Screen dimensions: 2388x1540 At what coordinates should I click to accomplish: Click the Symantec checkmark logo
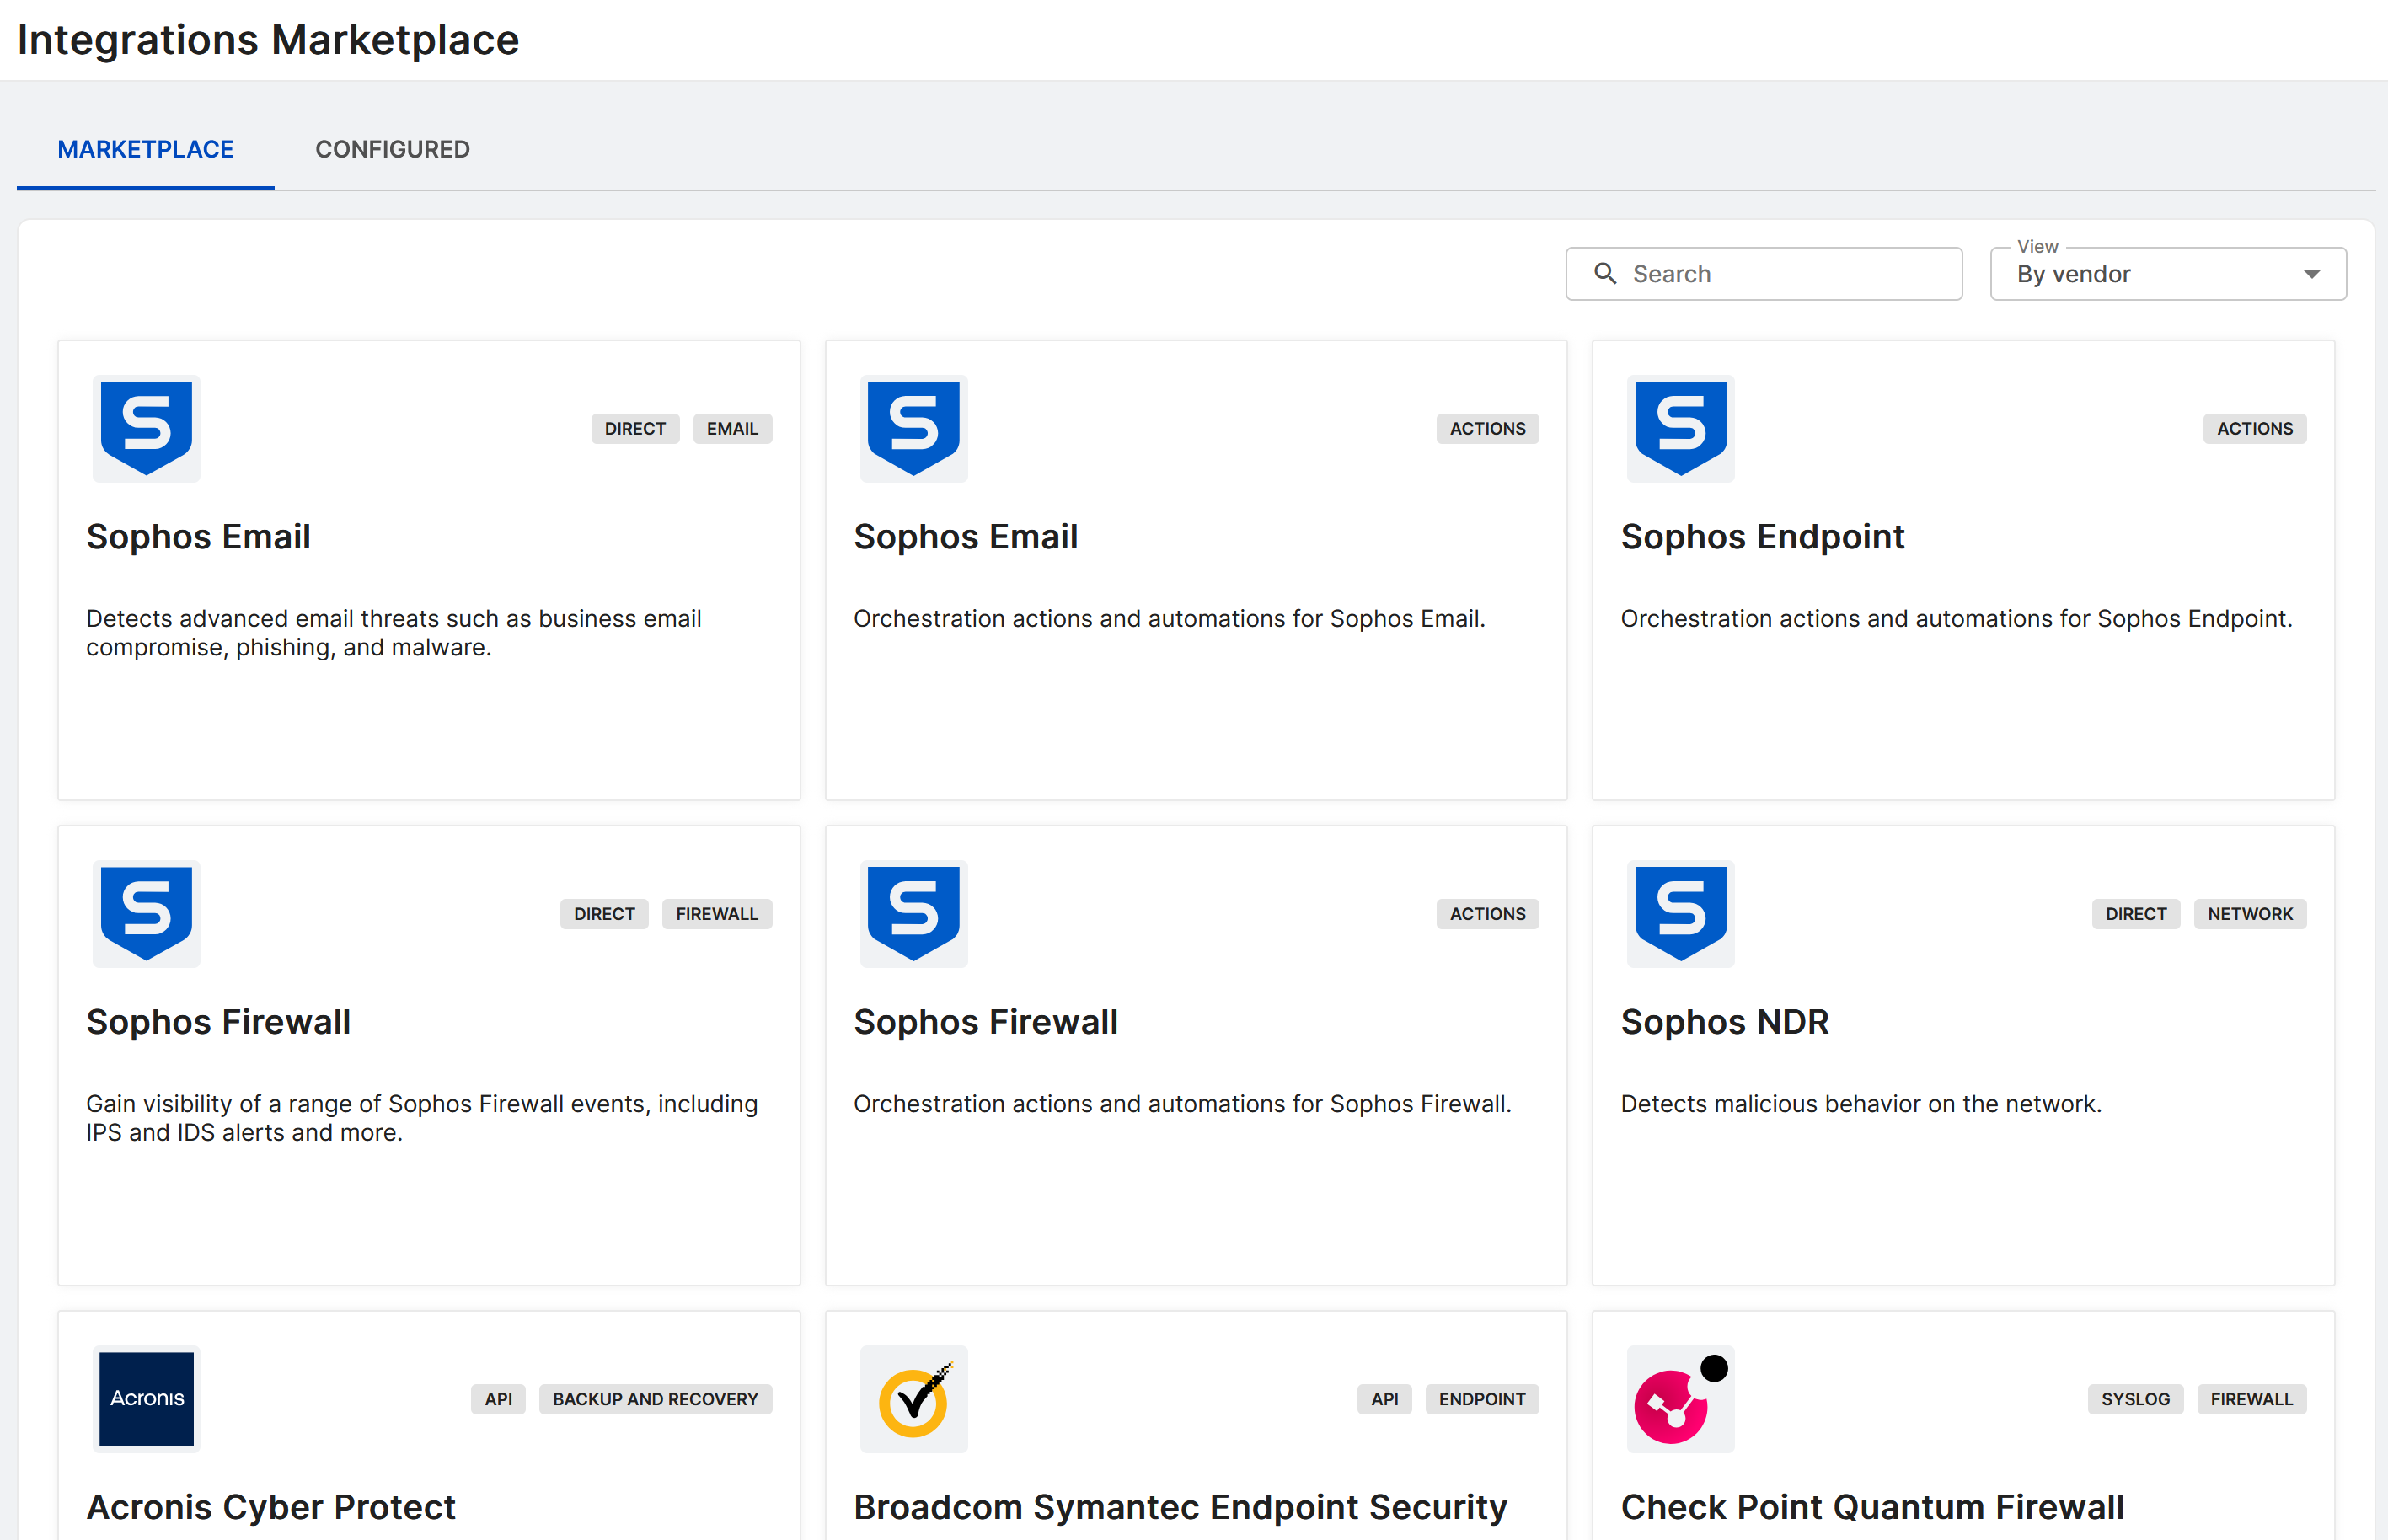914,1398
